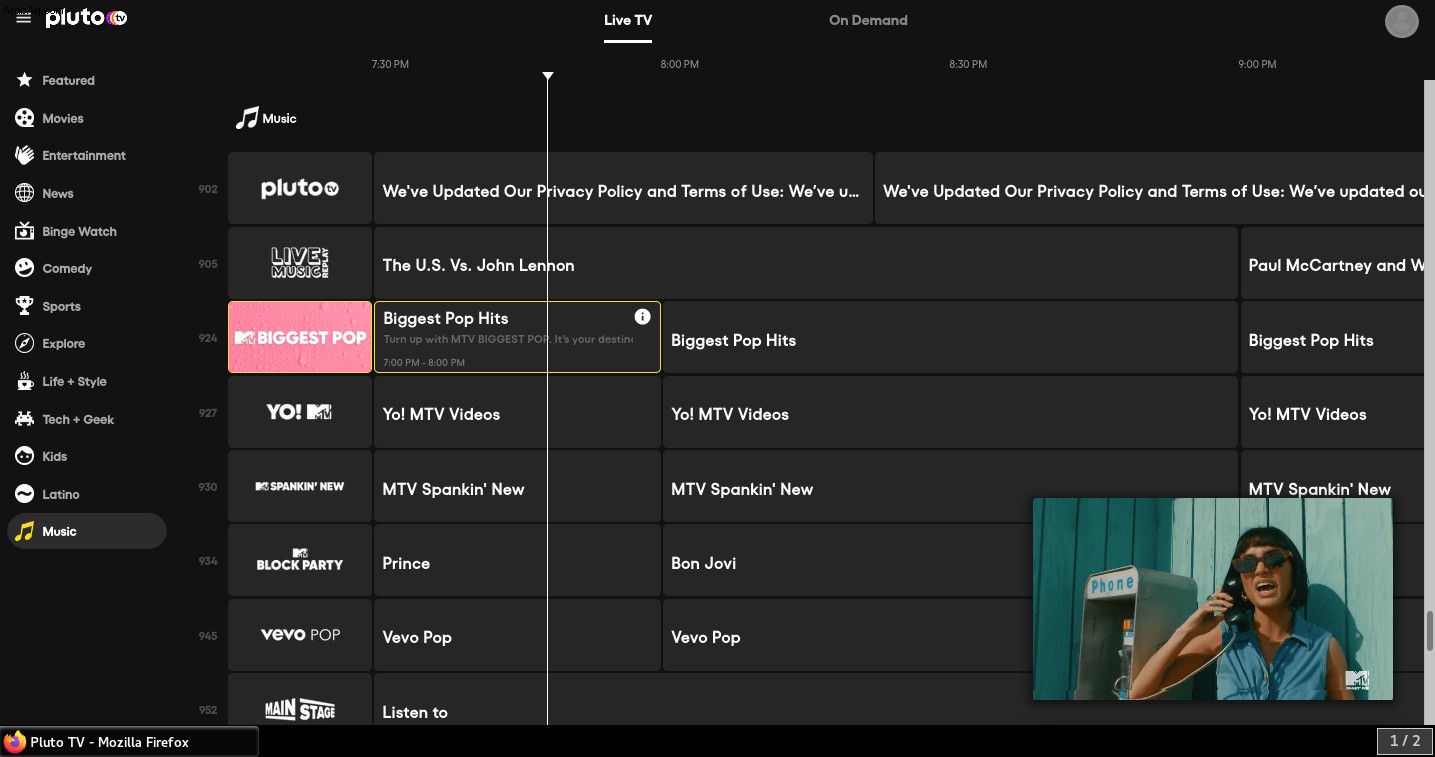Show info for Biggest Pop Hits
Viewport: 1435px width, 757px height.
point(642,317)
